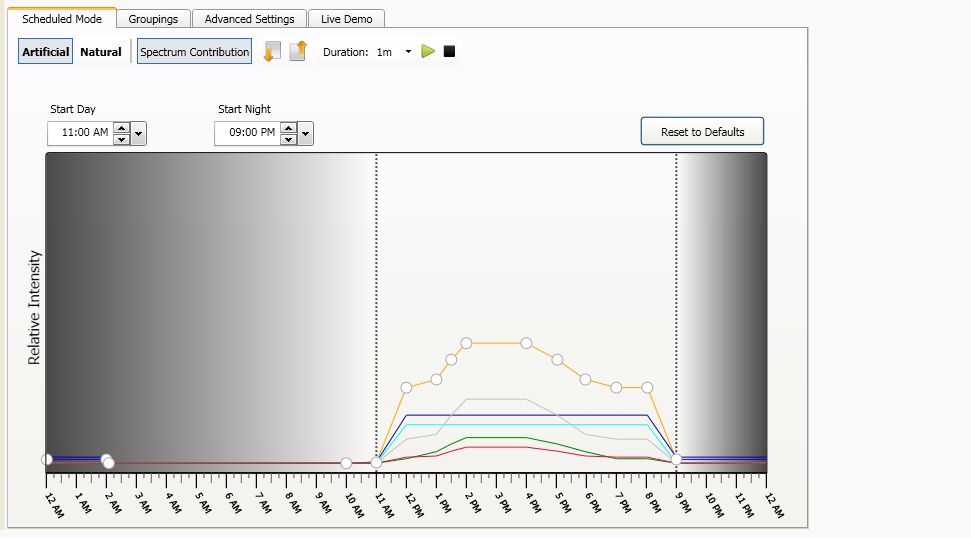Image resolution: width=971 pixels, height=538 pixels.
Task: Select the orange curve peak point at 2 PM
Action: [466, 343]
